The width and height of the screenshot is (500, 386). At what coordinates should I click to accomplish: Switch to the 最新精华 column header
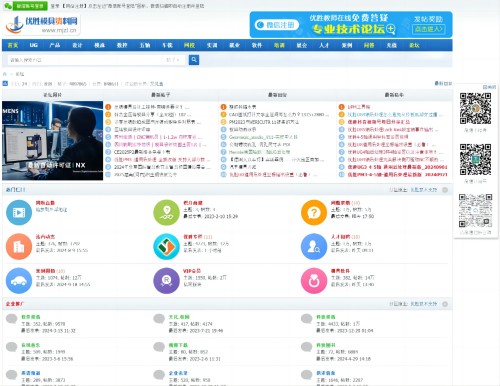(394, 95)
